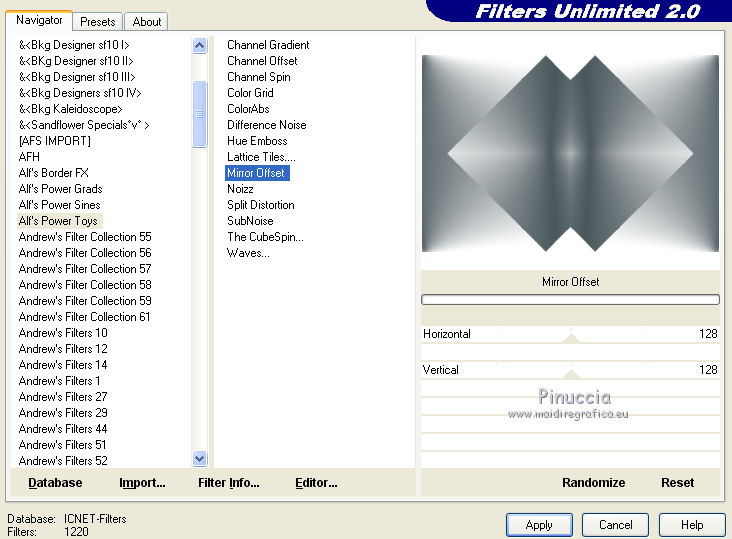Select The CubeSpin... filter
The width and height of the screenshot is (732, 539).
click(x=265, y=237)
